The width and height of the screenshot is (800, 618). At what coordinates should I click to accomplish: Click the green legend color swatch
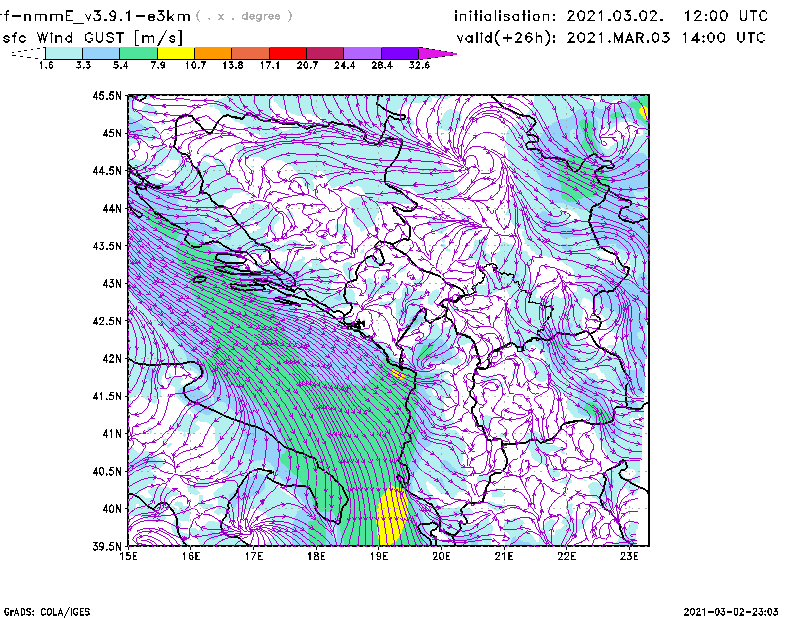pos(138,53)
